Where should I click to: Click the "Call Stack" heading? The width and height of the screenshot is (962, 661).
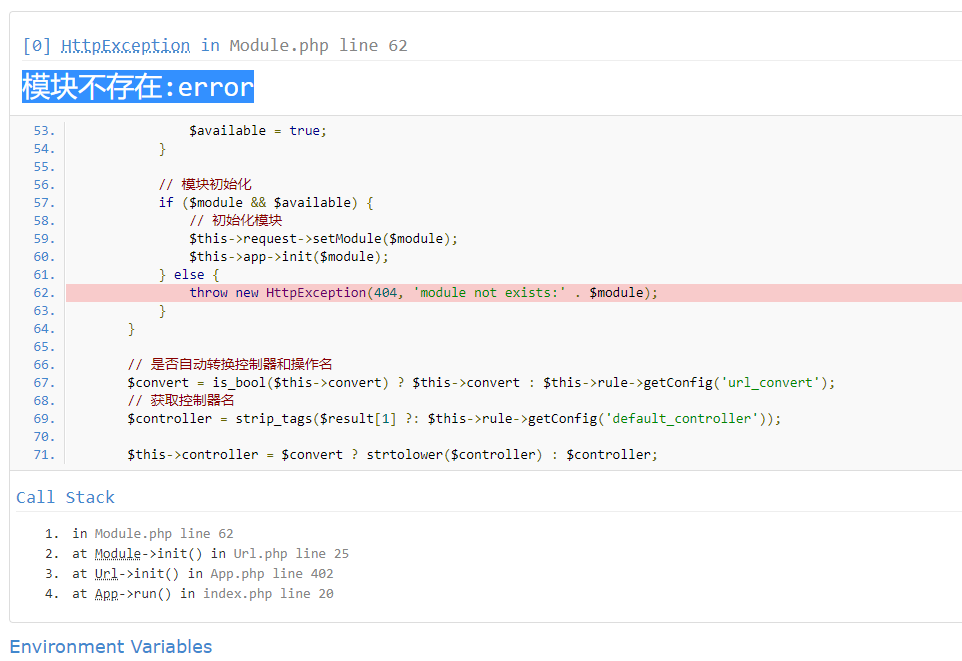65,497
